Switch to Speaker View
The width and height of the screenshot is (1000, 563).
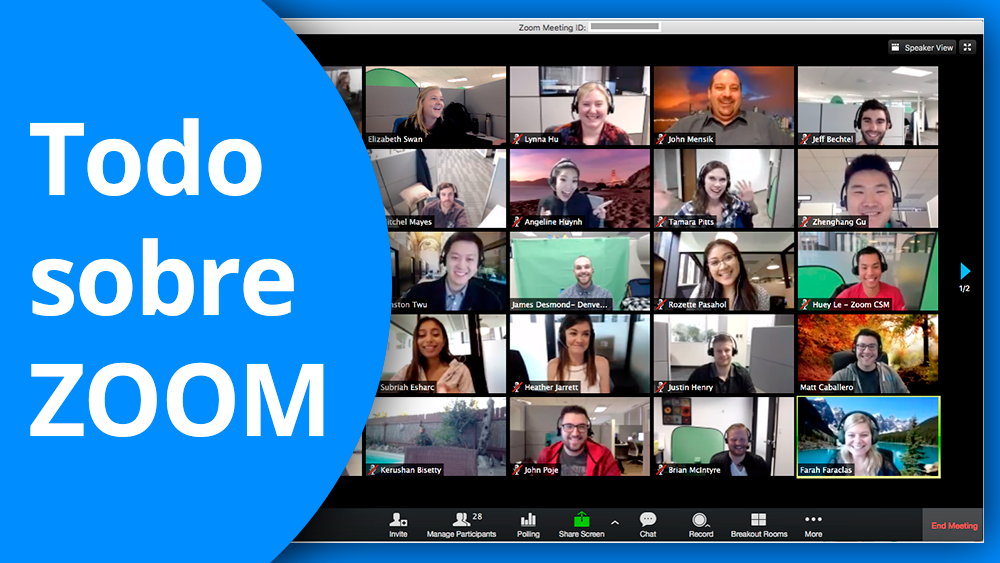(x=922, y=47)
